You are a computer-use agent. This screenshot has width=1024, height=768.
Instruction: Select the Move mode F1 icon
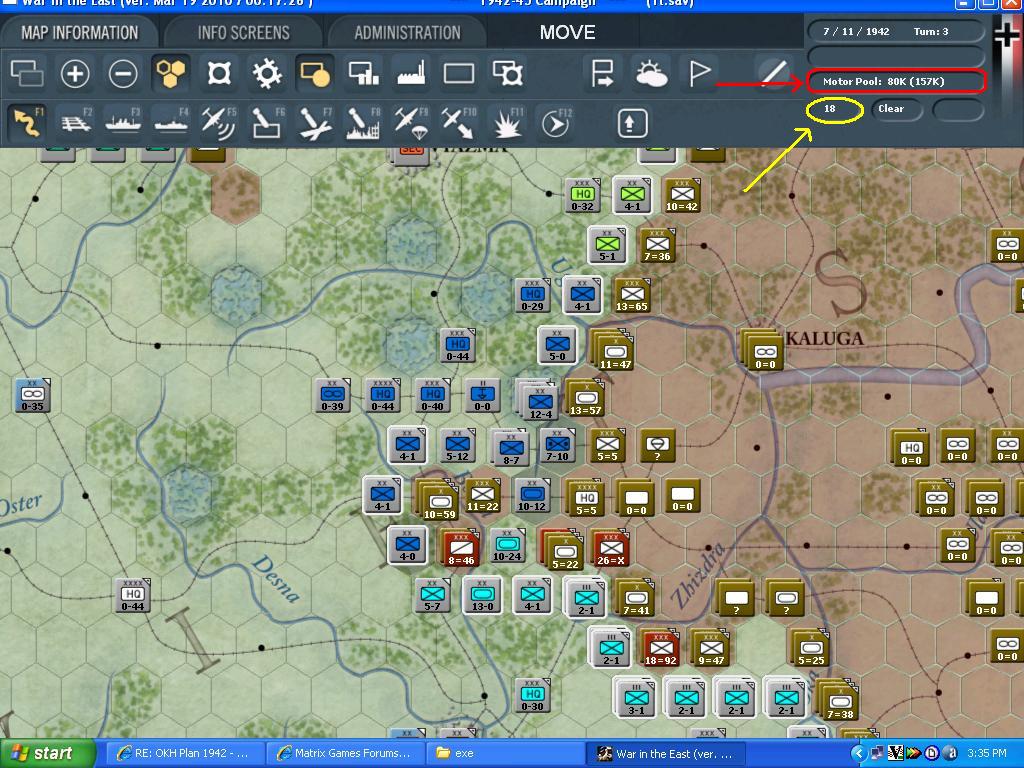tap(27, 122)
